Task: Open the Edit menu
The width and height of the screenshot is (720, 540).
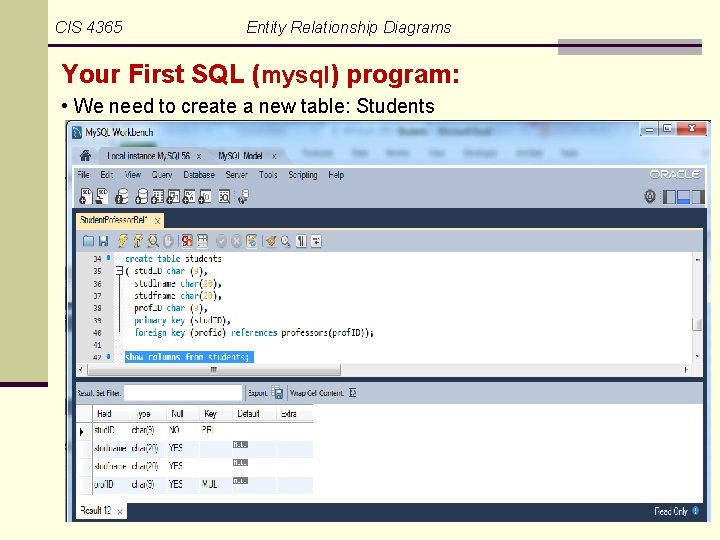Action: (x=107, y=174)
